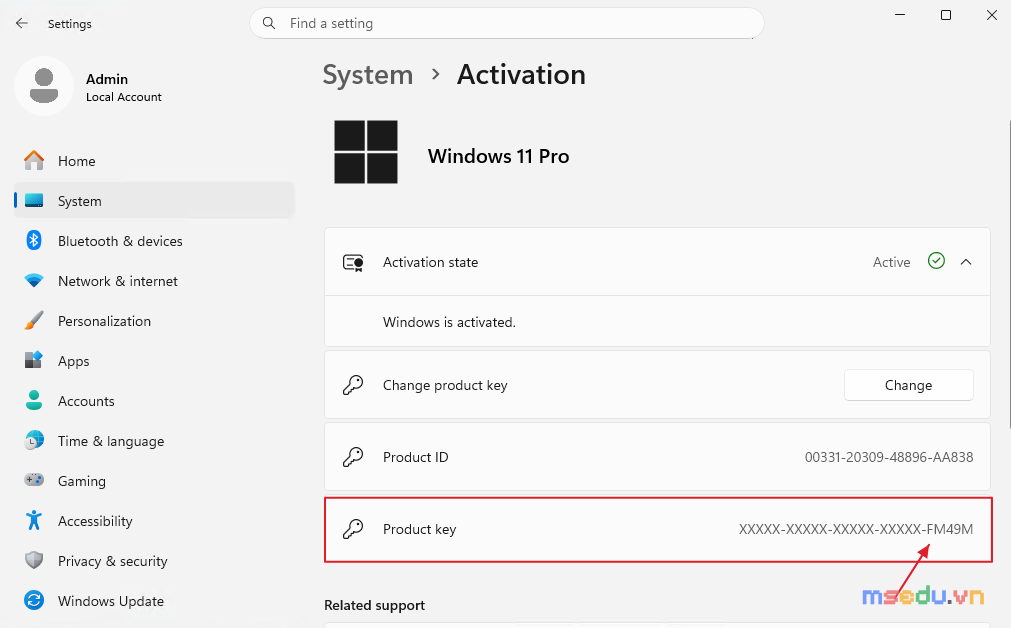Focus the Find a setting search box
This screenshot has height=628, width=1011.
pos(507,23)
